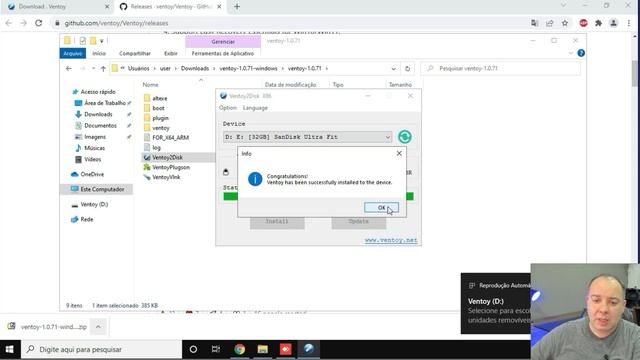Click the Chrome address bar URL
The width and height of the screenshot is (640, 360).
(116, 23)
